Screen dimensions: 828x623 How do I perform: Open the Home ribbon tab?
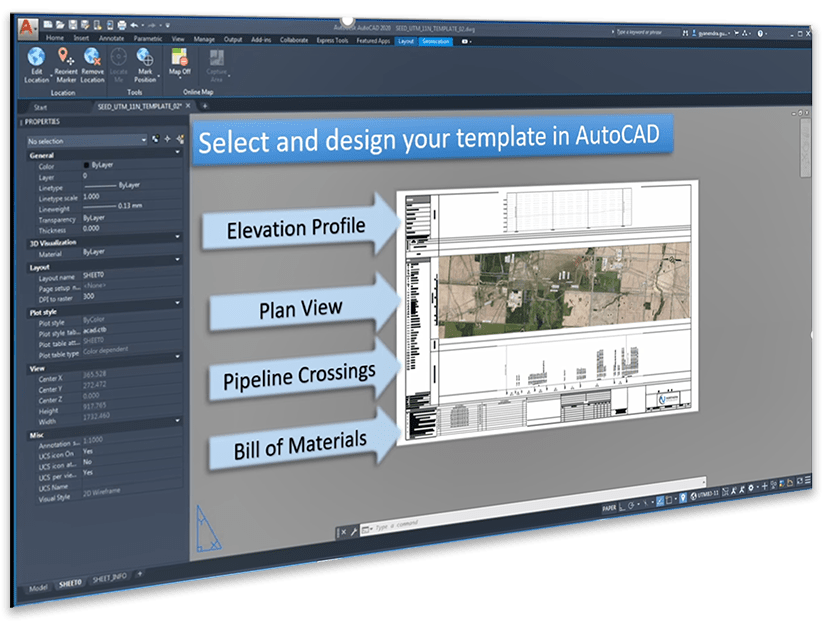point(55,38)
